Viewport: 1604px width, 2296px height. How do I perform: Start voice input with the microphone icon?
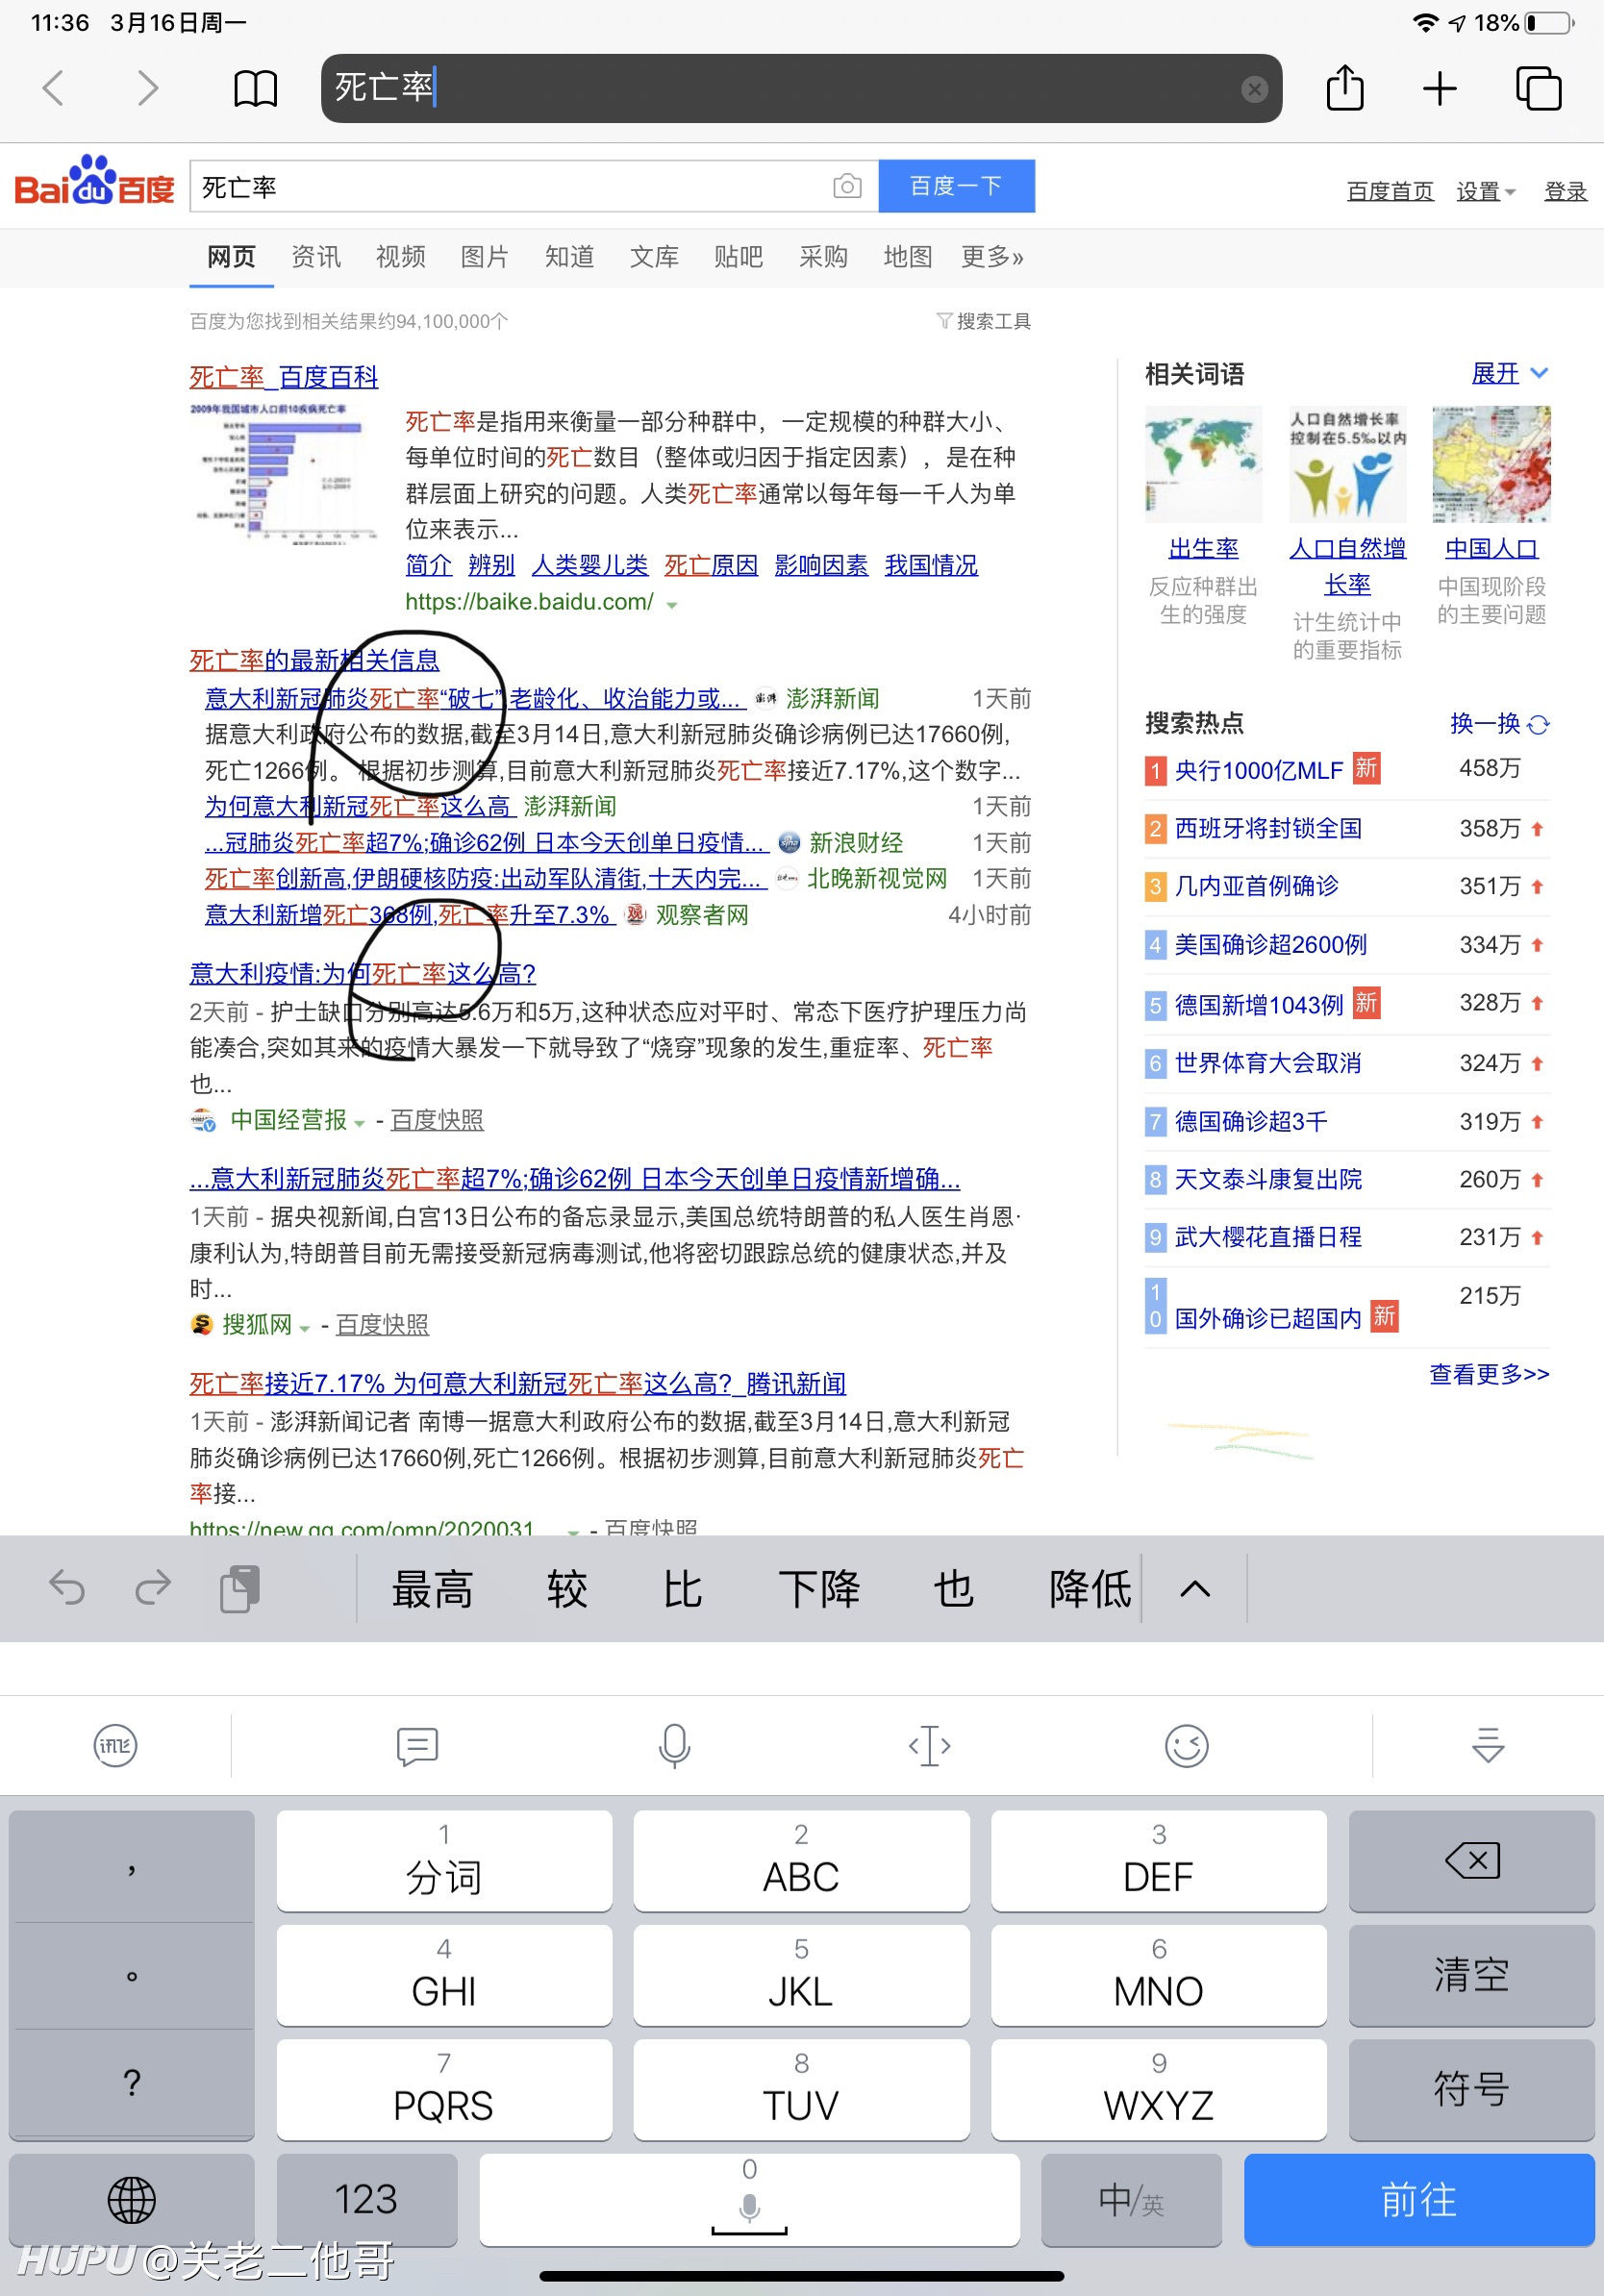click(674, 1746)
